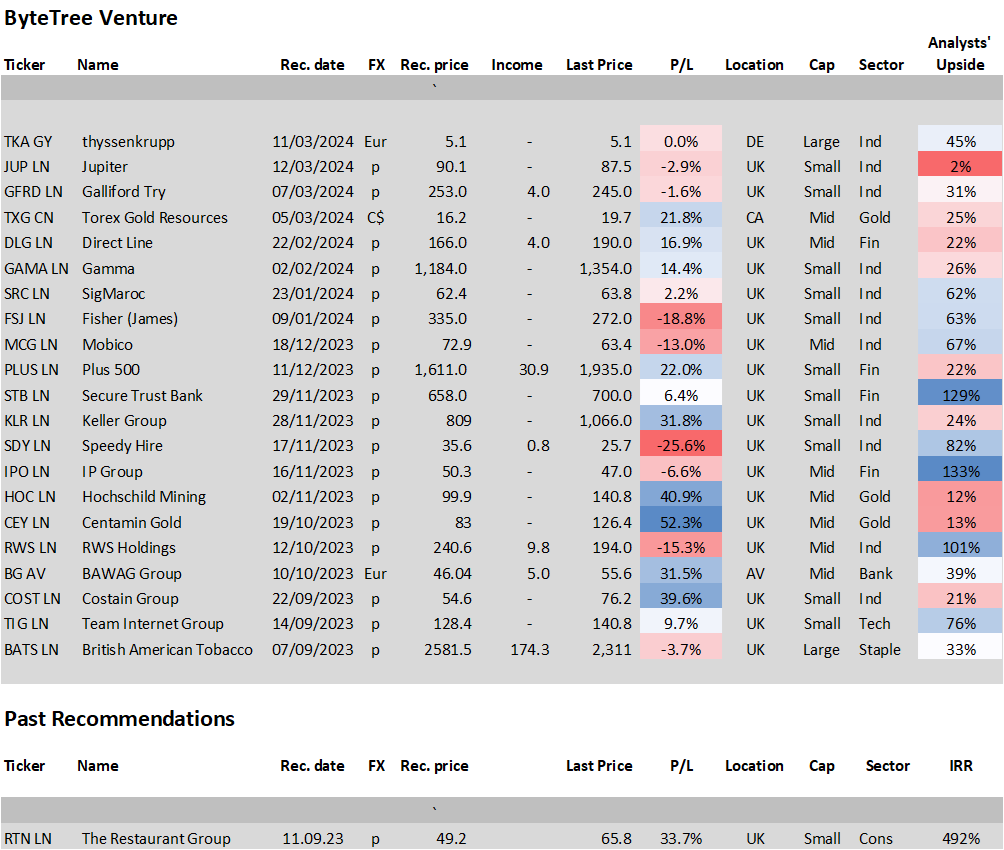Image resolution: width=1004 pixels, height=850 pixels.
Task: Click Keller Group's last price 1,066.0
Action: [x=605, y=421]
